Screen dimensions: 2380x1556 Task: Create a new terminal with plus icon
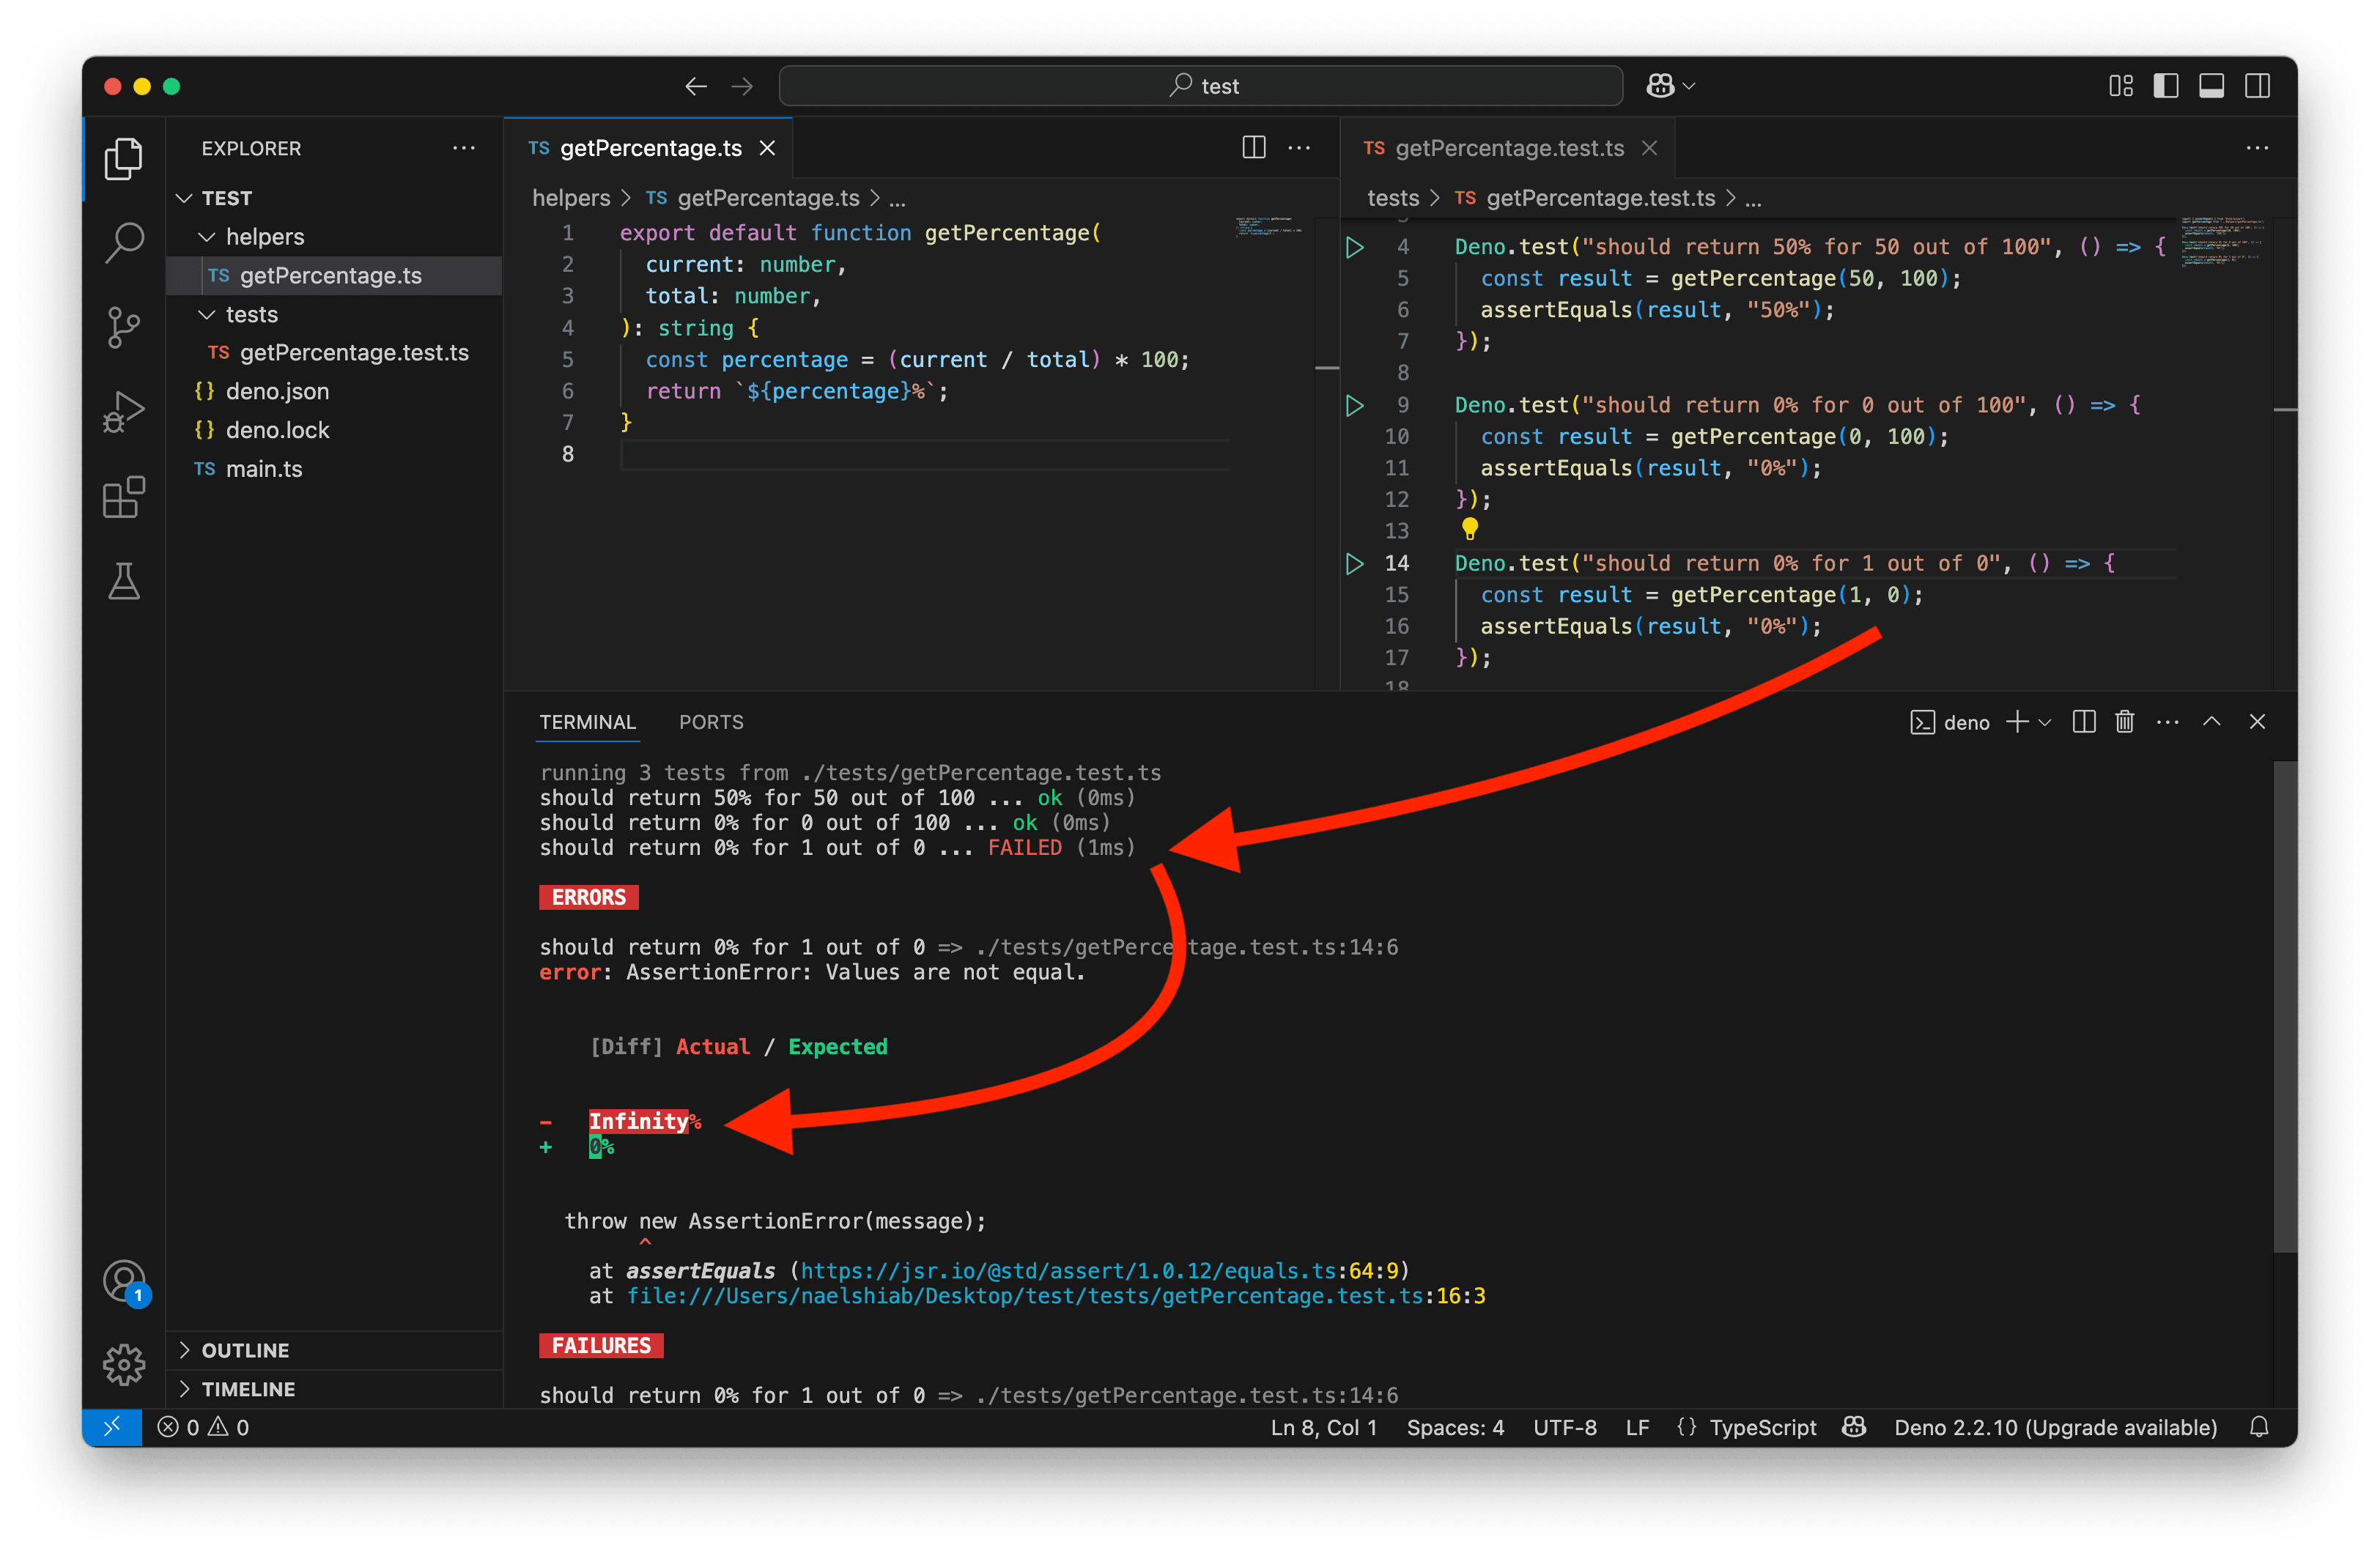click(x=2017, y=722)
